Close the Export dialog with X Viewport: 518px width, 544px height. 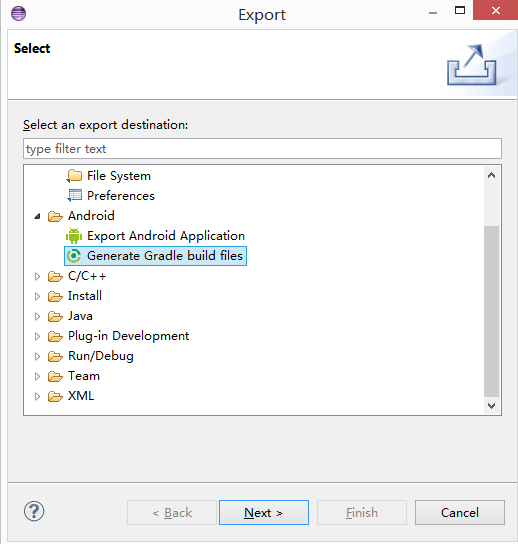pos(495,10)
